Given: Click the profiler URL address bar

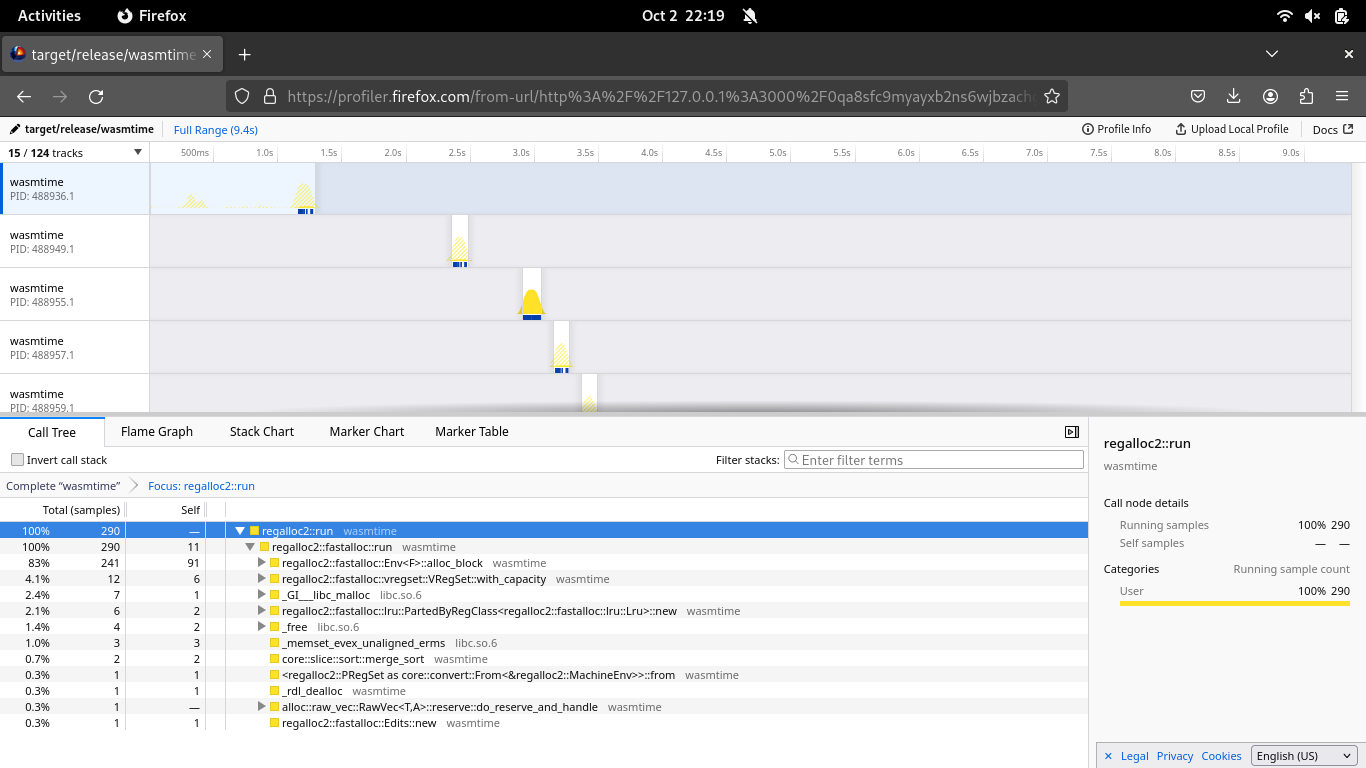Looking at the screenshot, I should (661, 96).
